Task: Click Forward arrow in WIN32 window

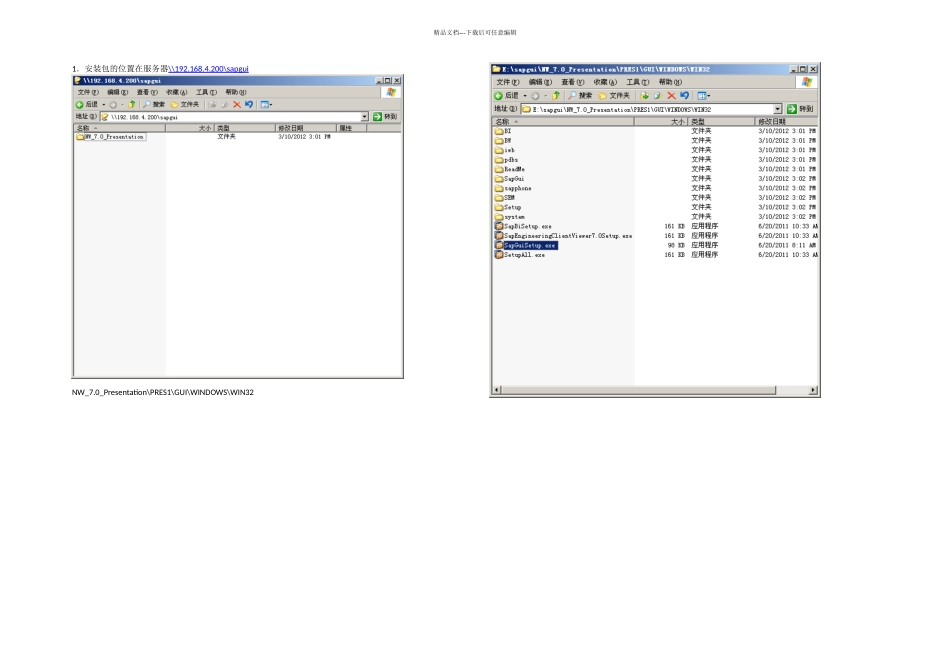Action: coord(535,96)
